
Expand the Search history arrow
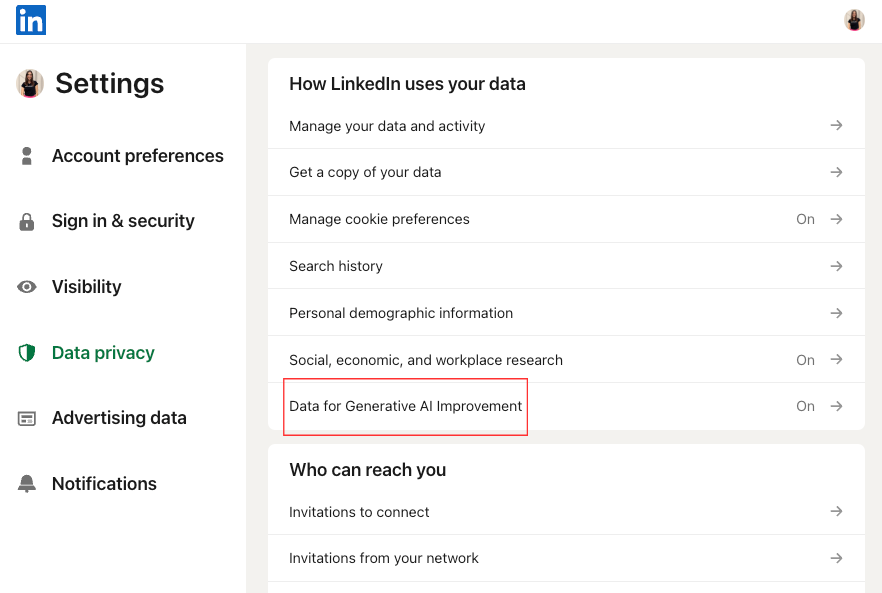click(x=836, y=266)
